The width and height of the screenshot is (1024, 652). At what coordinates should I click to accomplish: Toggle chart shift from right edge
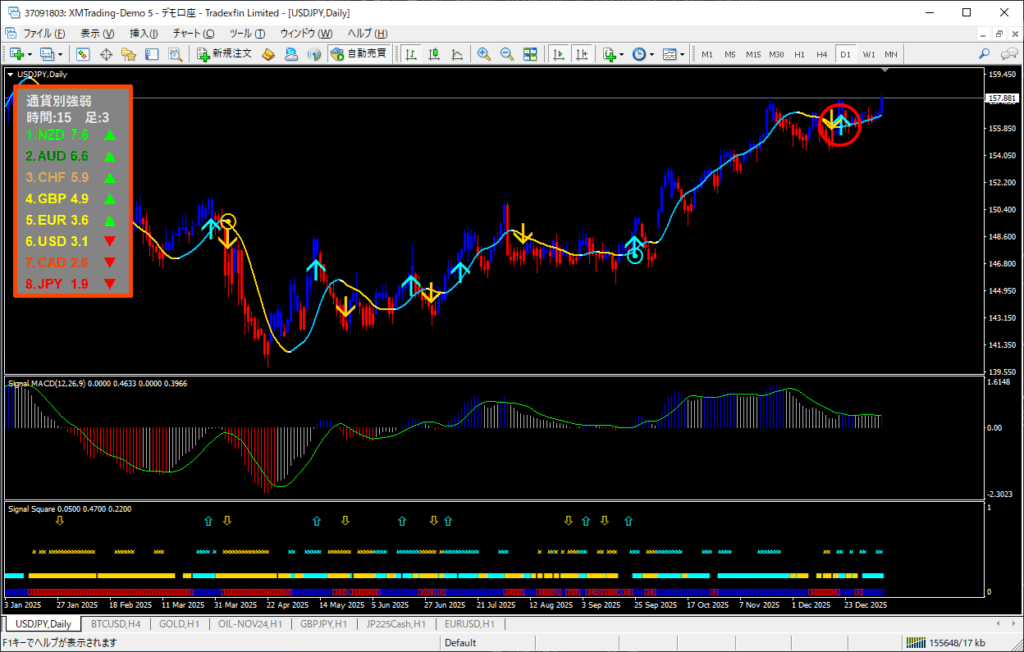coord(581,54)
